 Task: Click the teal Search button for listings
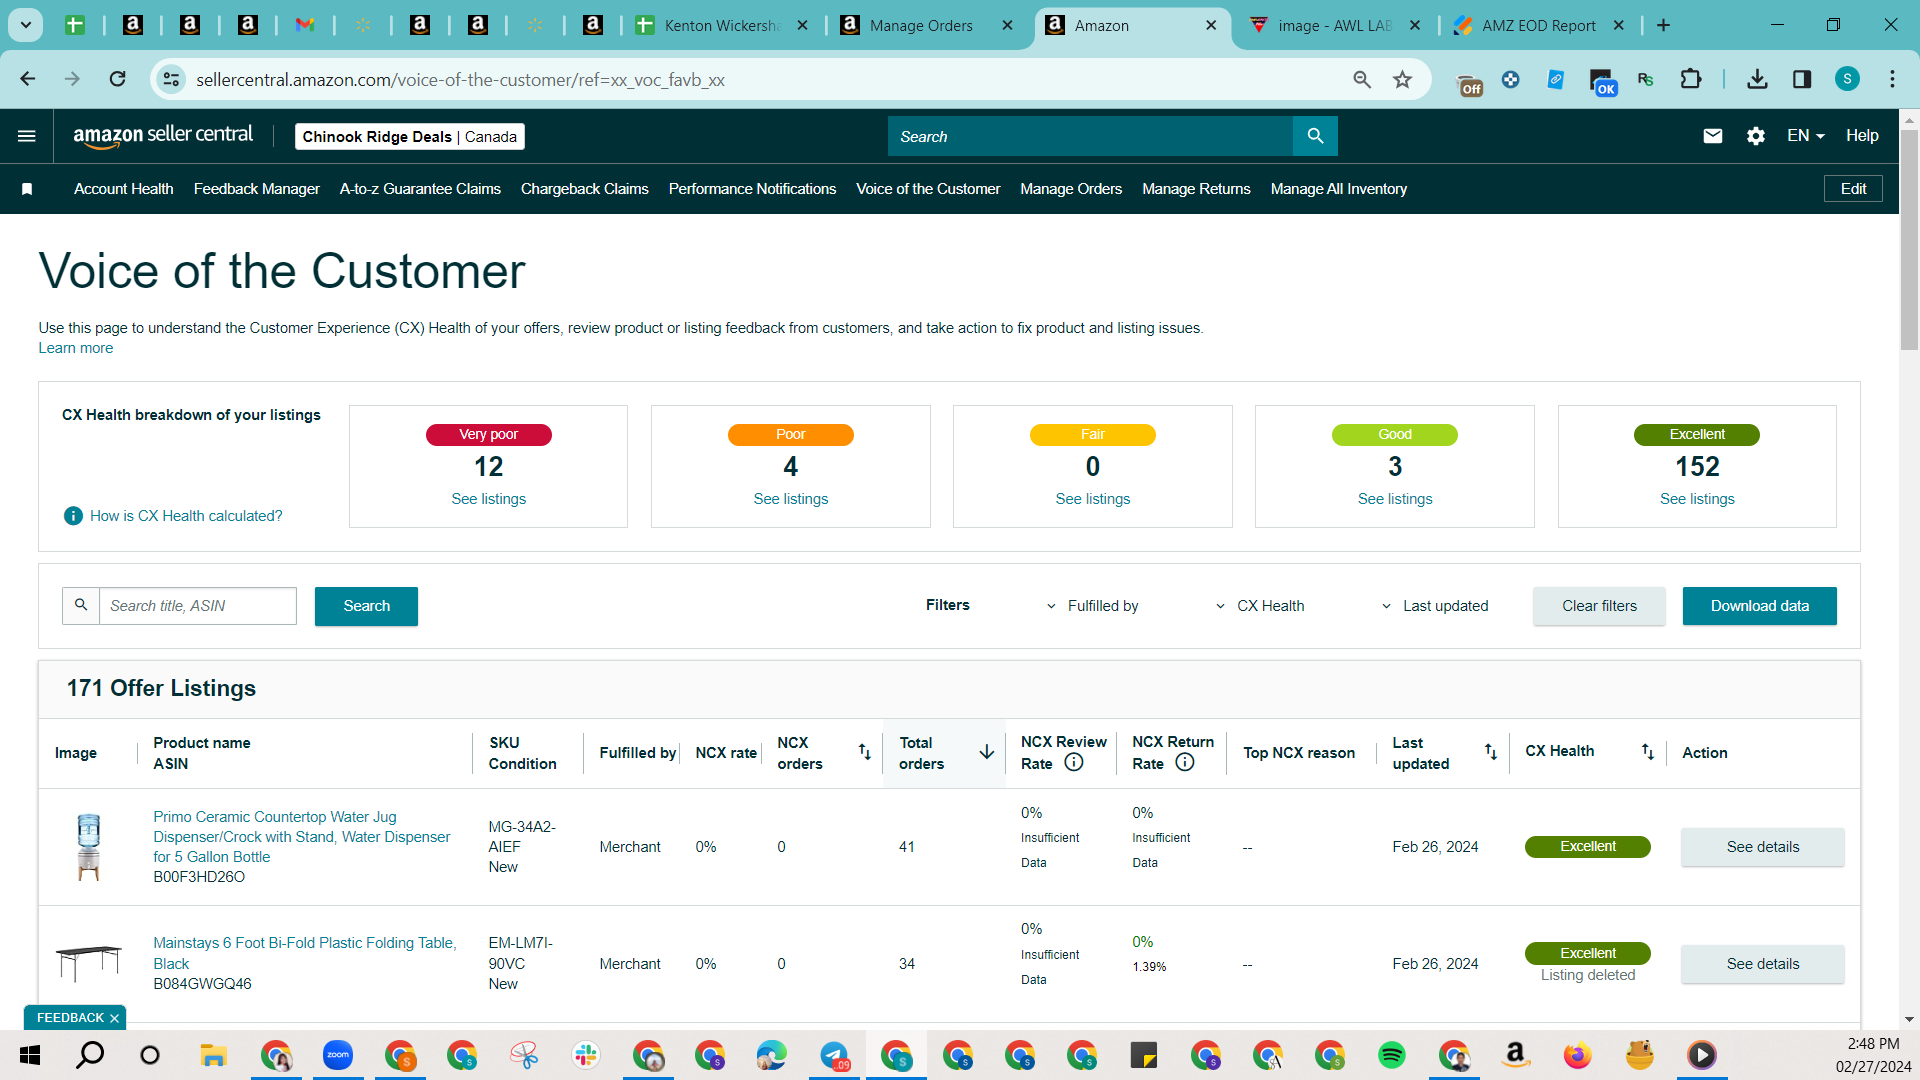[x=366, y=606]
